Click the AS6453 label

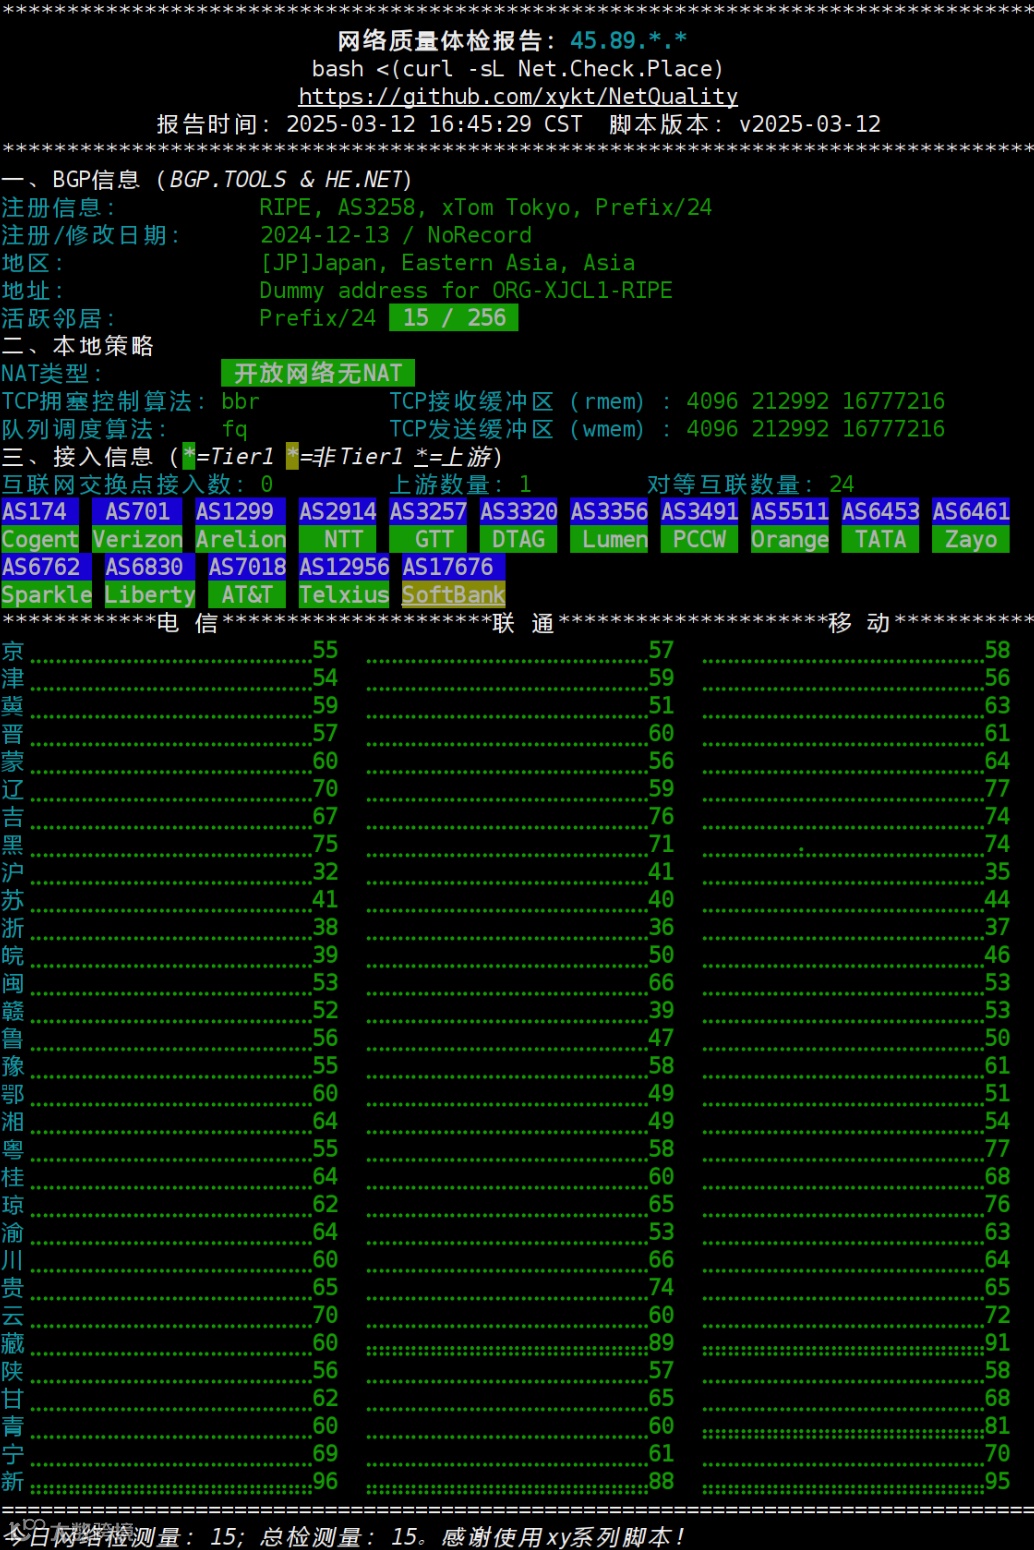881,512
